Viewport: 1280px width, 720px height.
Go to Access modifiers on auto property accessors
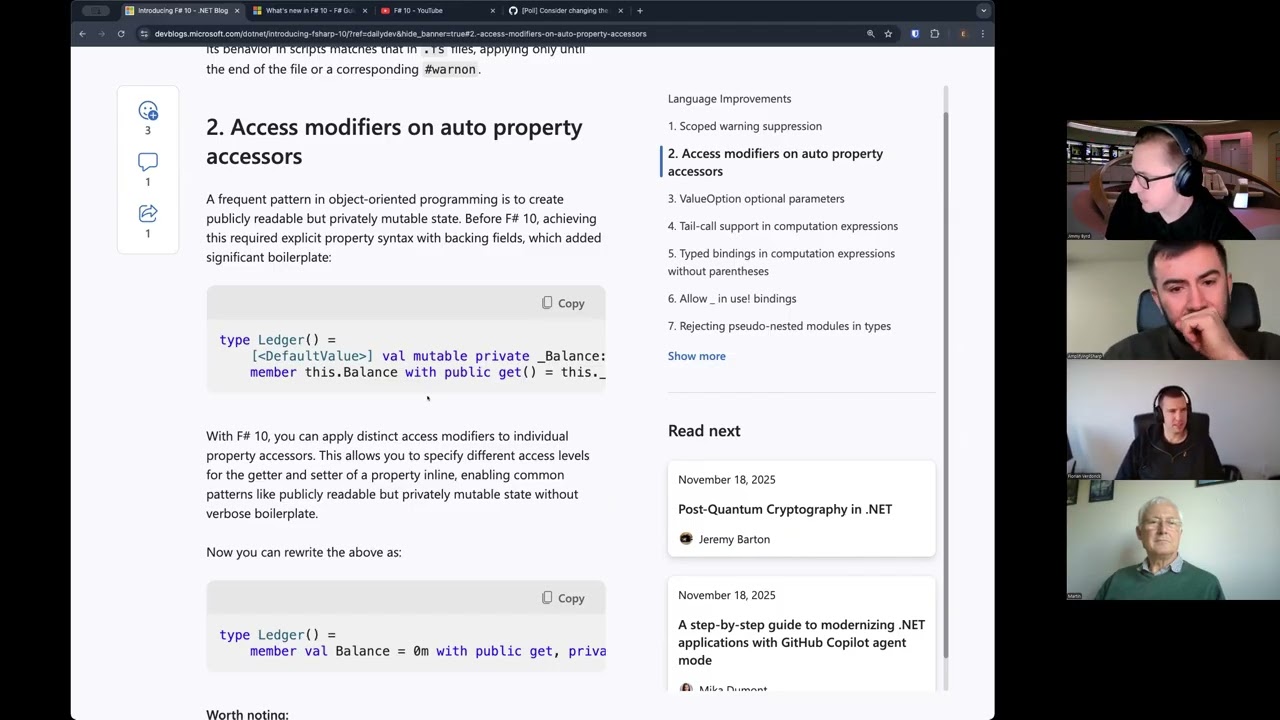point(775,162)
